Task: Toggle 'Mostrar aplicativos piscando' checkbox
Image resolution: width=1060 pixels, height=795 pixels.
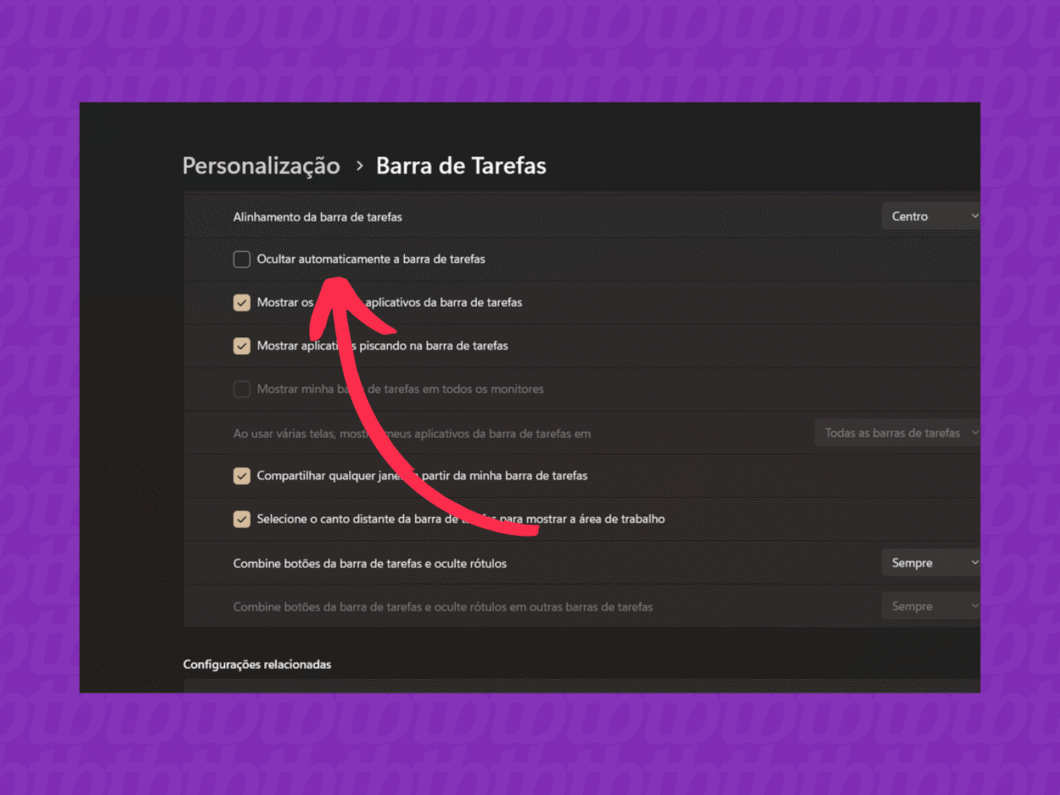Action: [241, 346]
